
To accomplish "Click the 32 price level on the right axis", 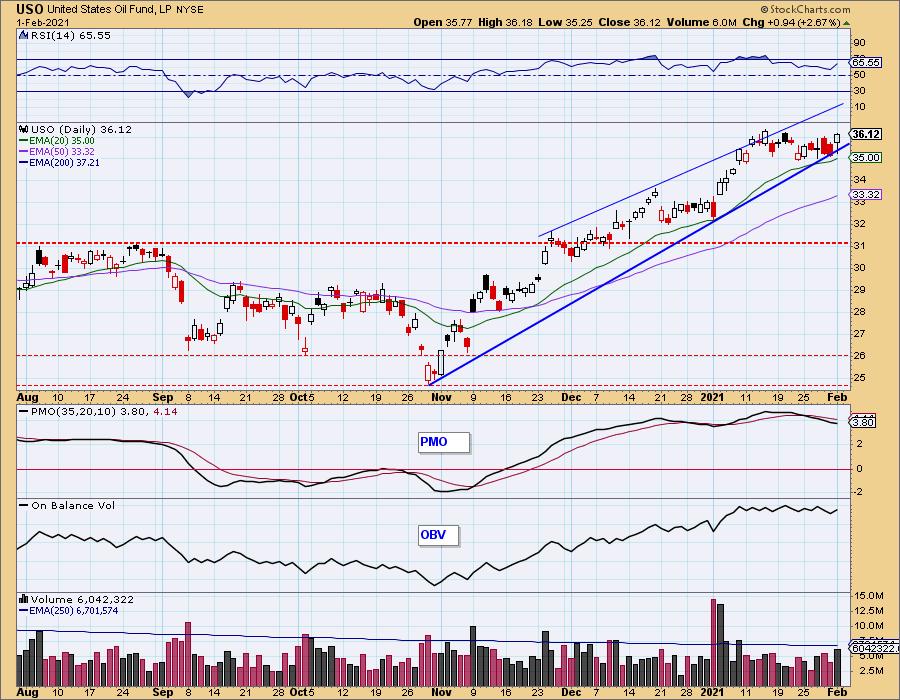I will [860, 224].
